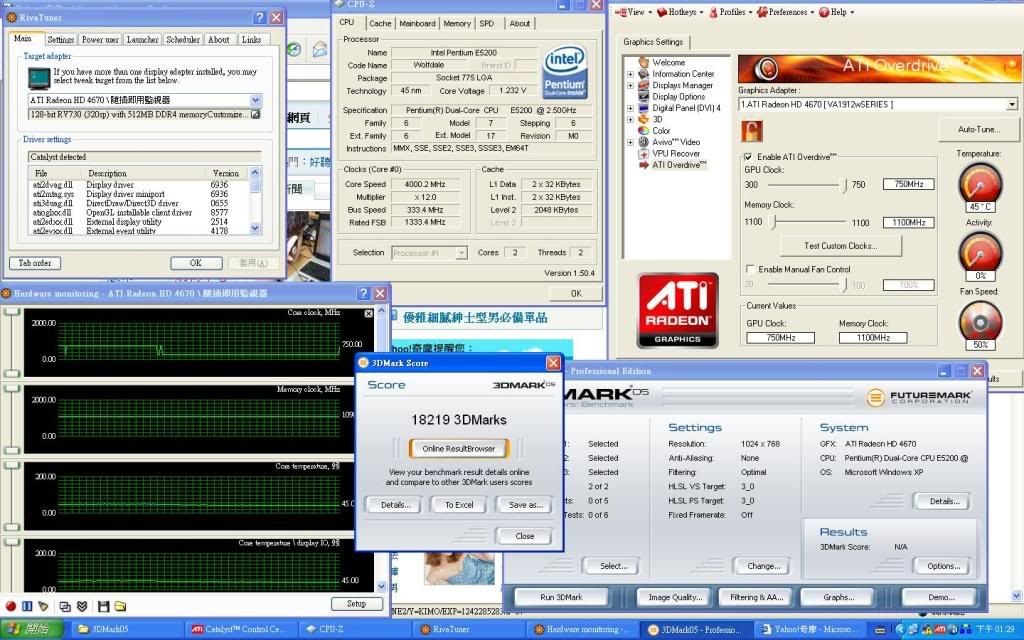Click the Setup button in Hardware monitoring

(356, 603)
